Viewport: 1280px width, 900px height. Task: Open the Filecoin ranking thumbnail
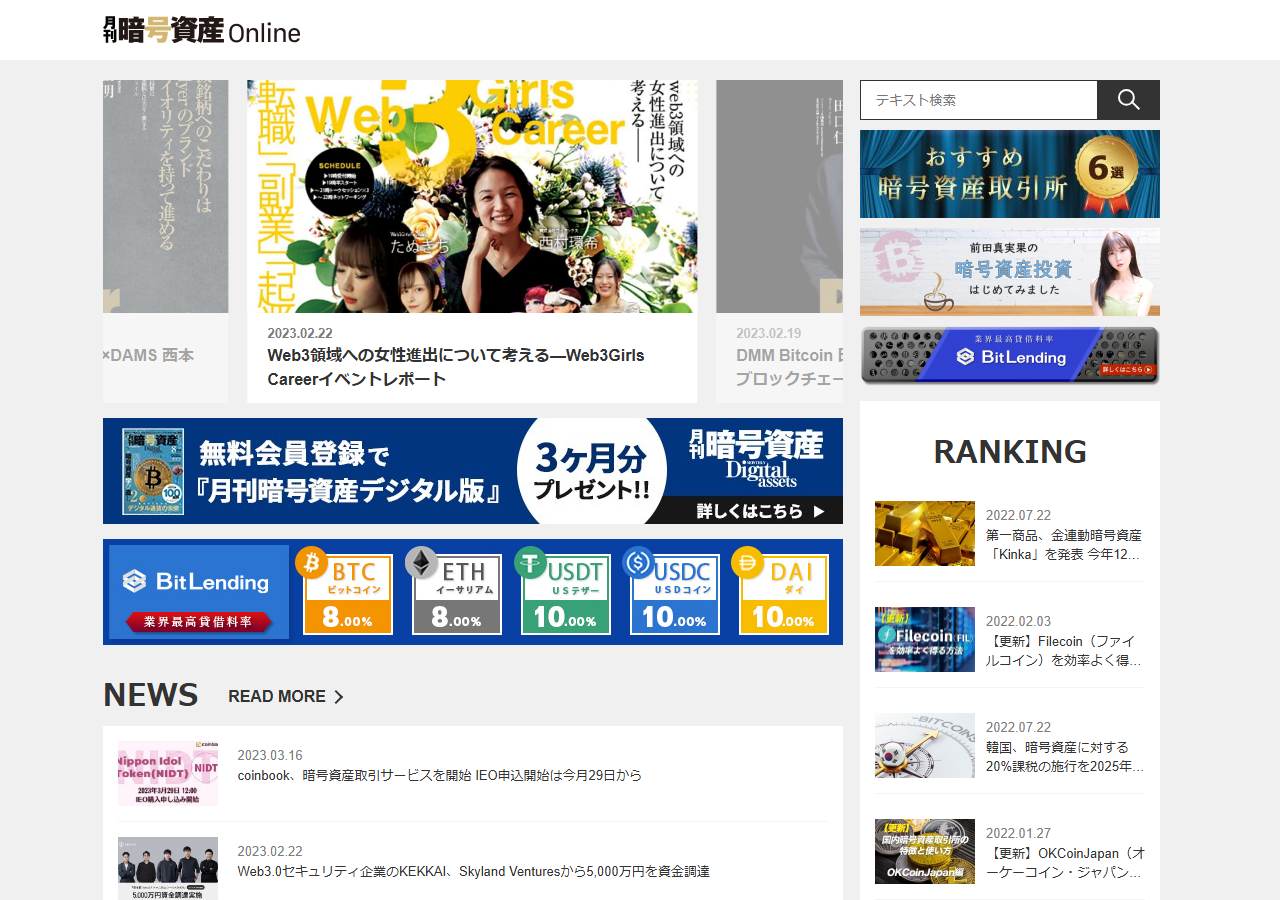point(925,639)
